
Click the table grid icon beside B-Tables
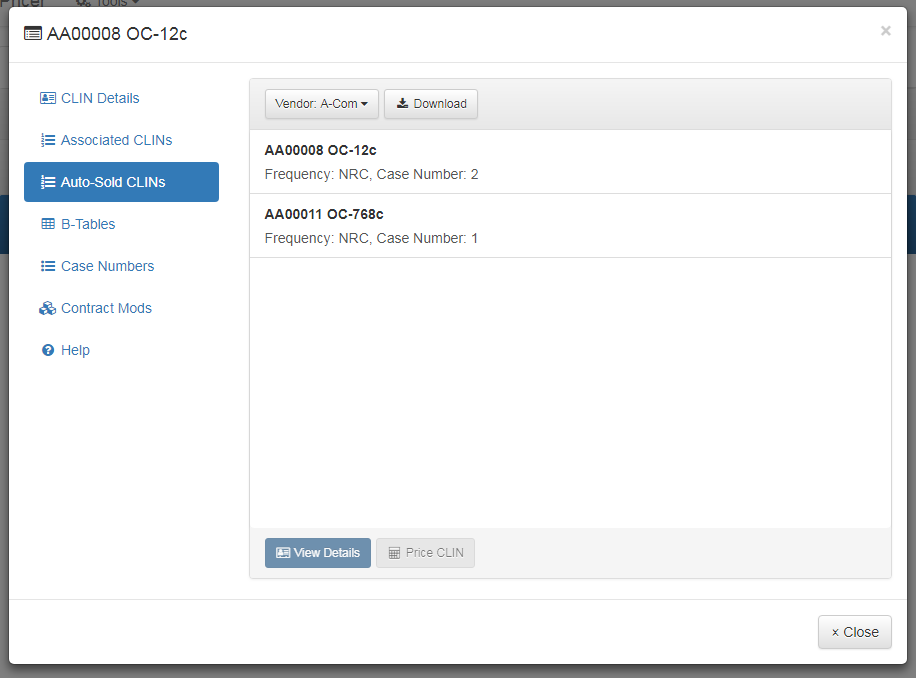click(48, 224)
